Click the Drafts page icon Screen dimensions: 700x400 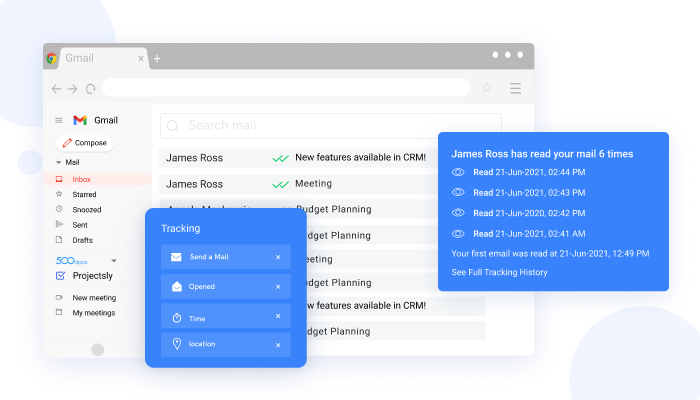click(x=59, y=239)
